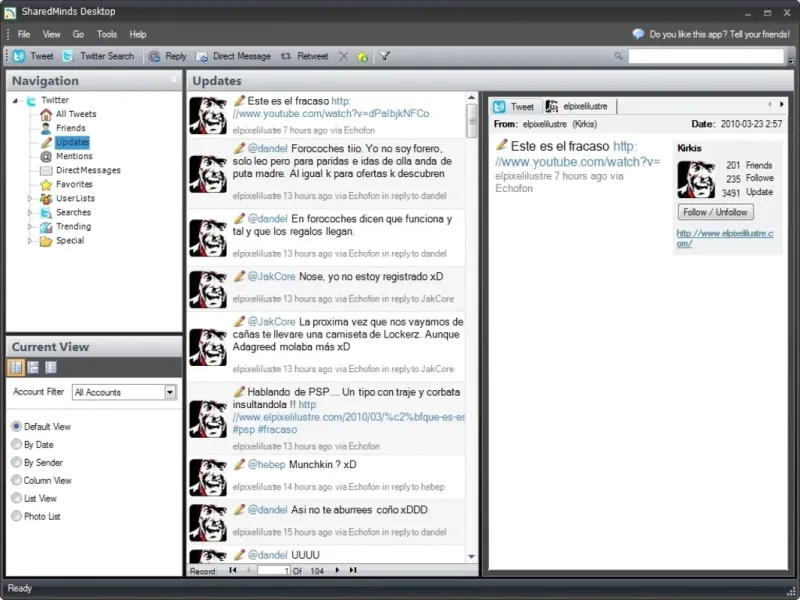Select Searches in navigation tree

pos(73,212)
